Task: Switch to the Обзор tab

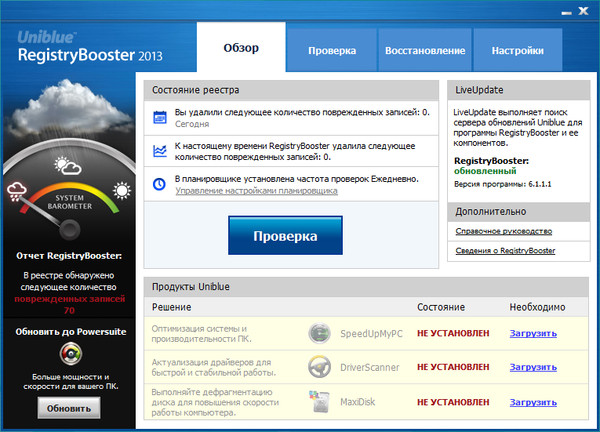Action: point(239,50)
